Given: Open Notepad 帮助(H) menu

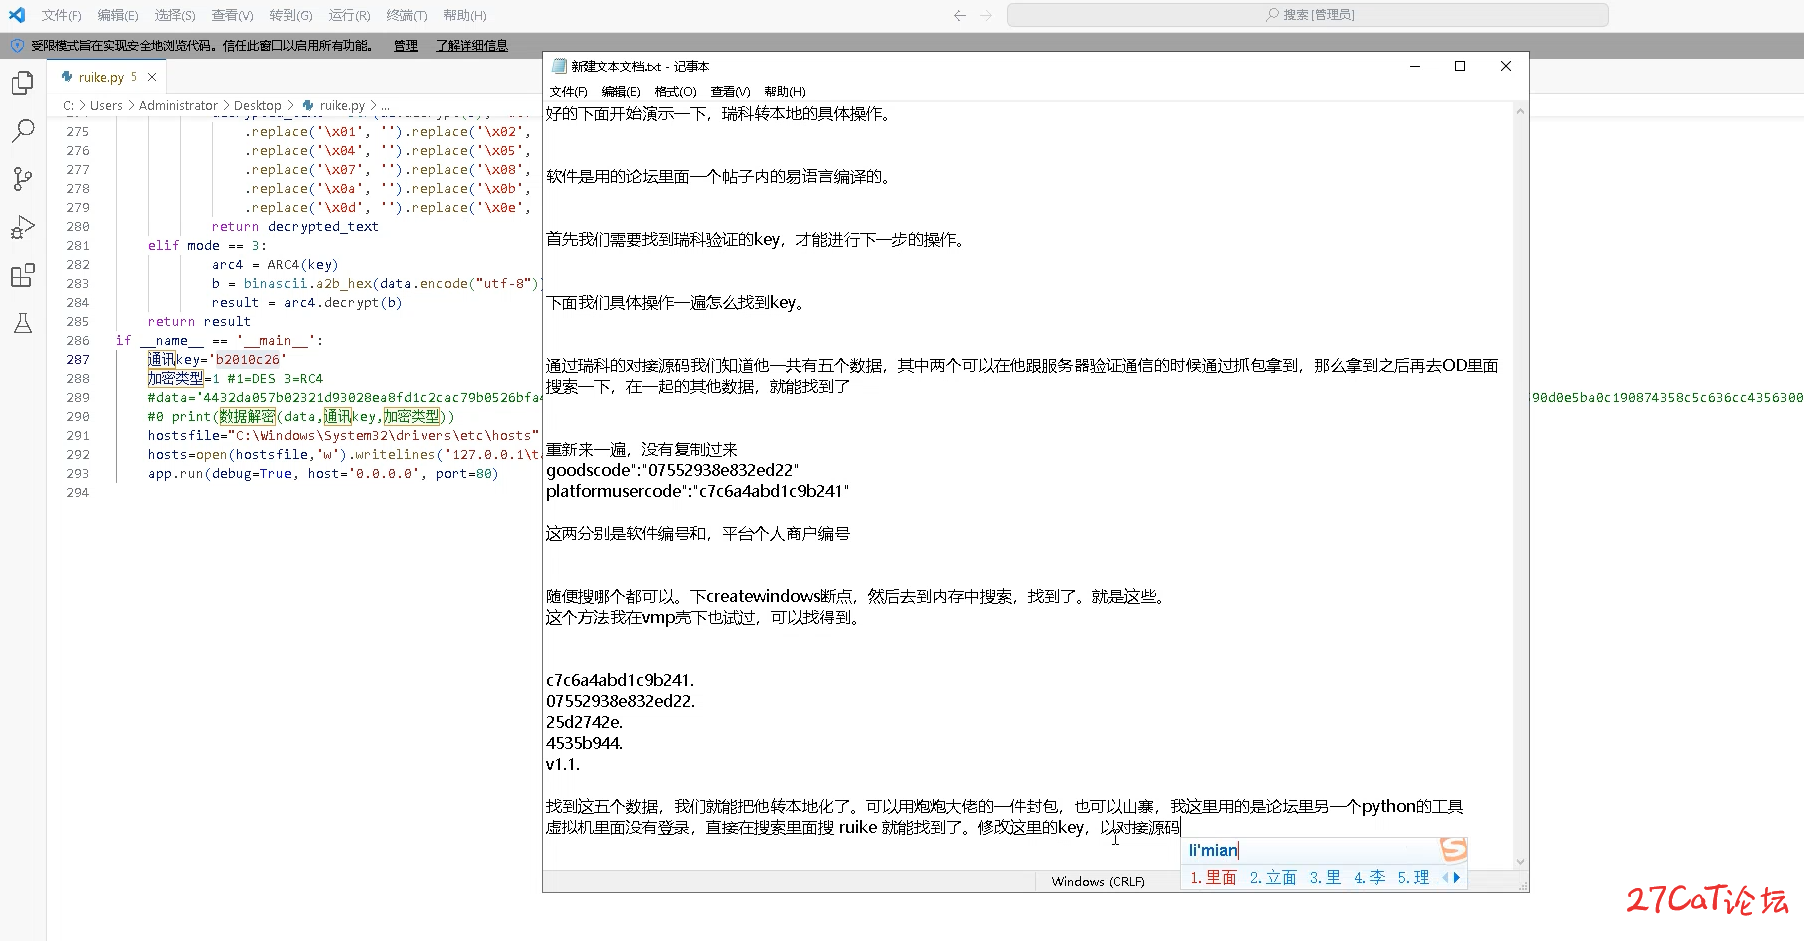Looking at the screenshot, I should coord(784,91).
